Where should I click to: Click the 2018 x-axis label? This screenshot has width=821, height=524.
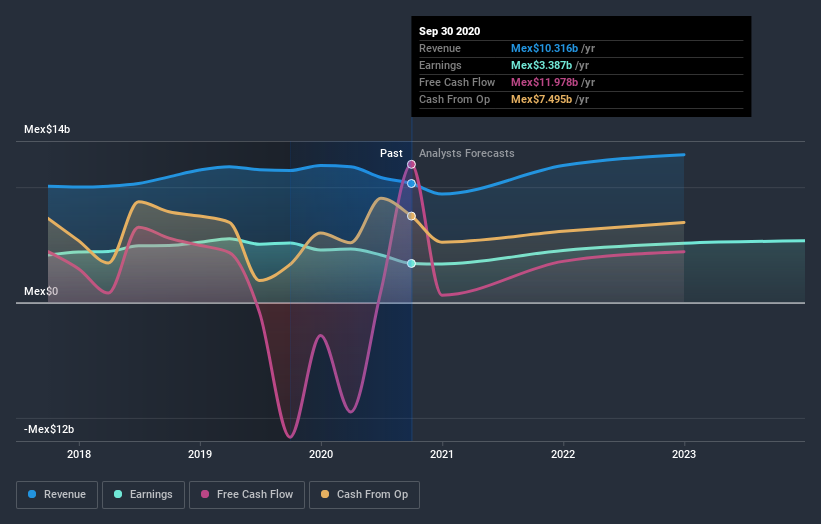point(79,454)
